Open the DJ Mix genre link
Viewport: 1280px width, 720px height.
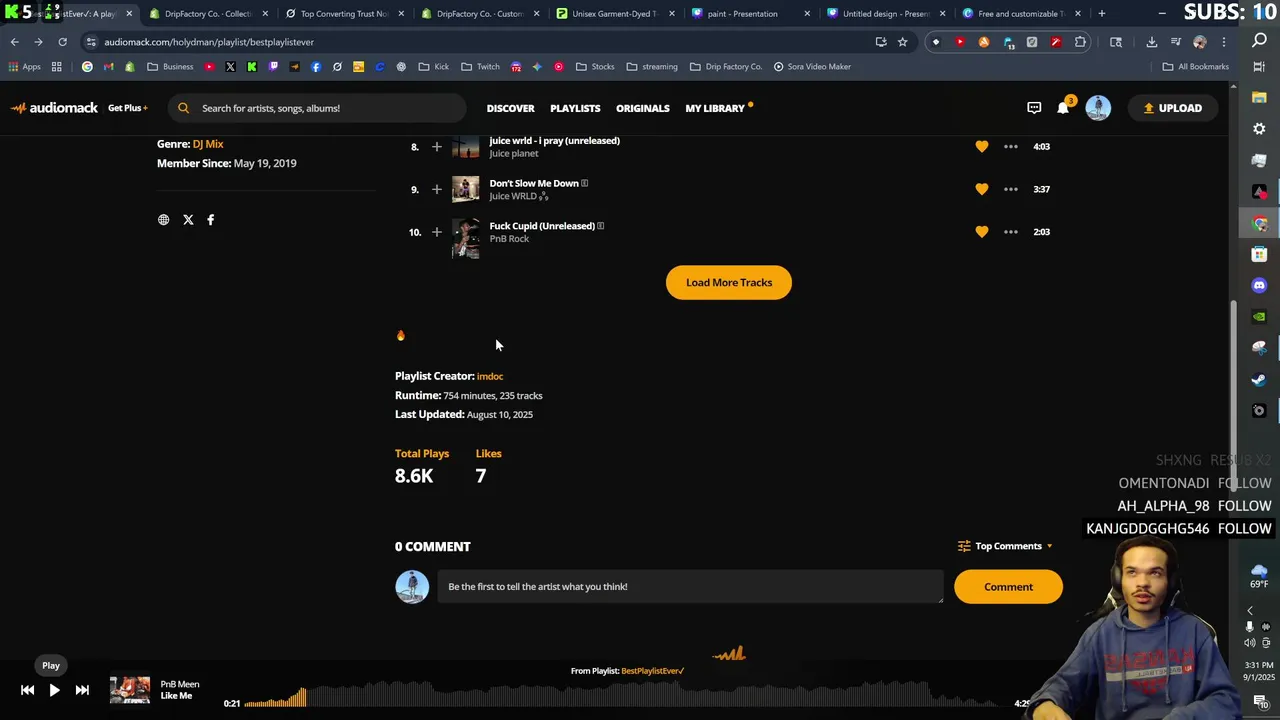208,144
